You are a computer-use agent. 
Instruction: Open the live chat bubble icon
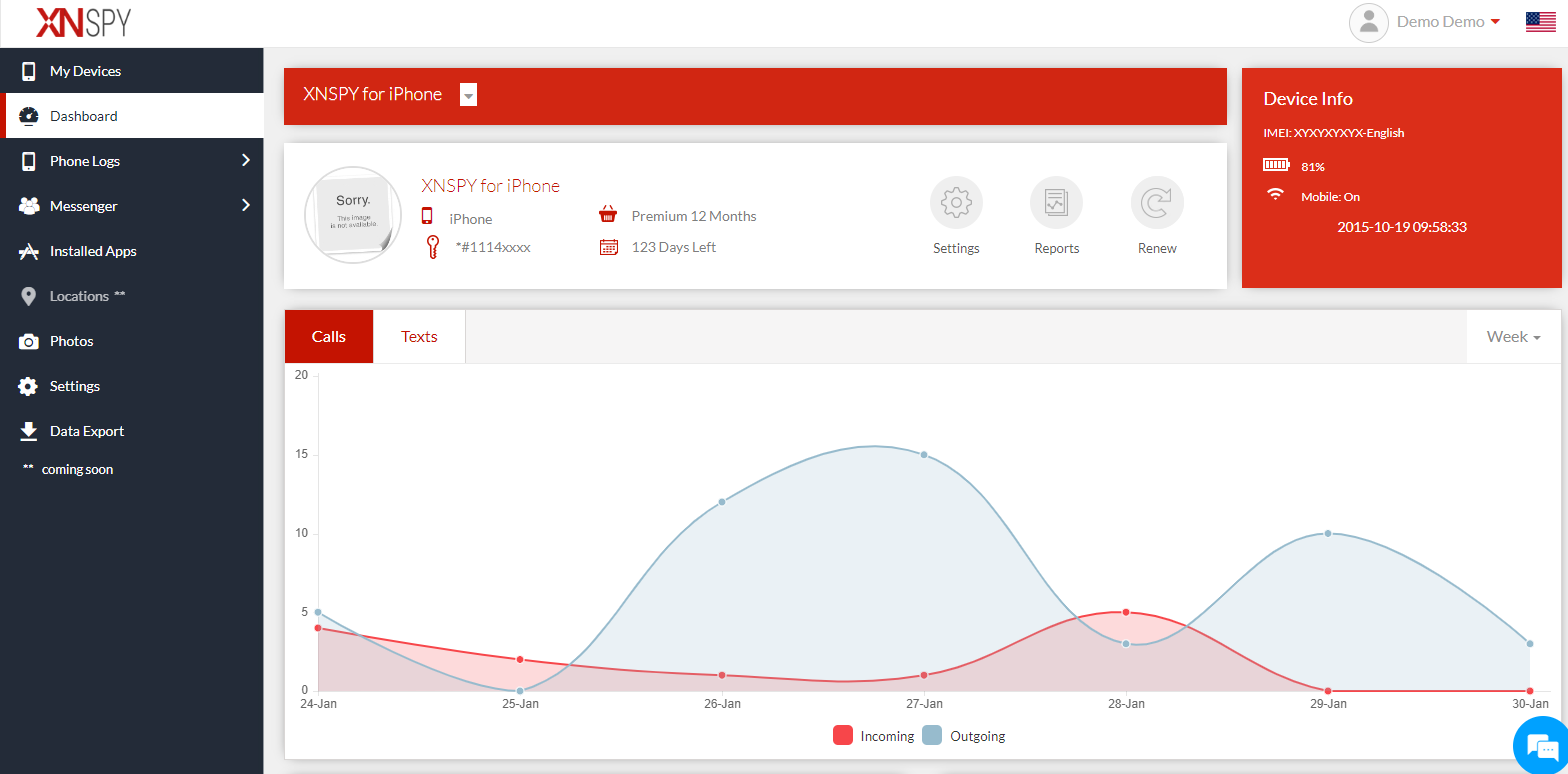point(1538,746)
